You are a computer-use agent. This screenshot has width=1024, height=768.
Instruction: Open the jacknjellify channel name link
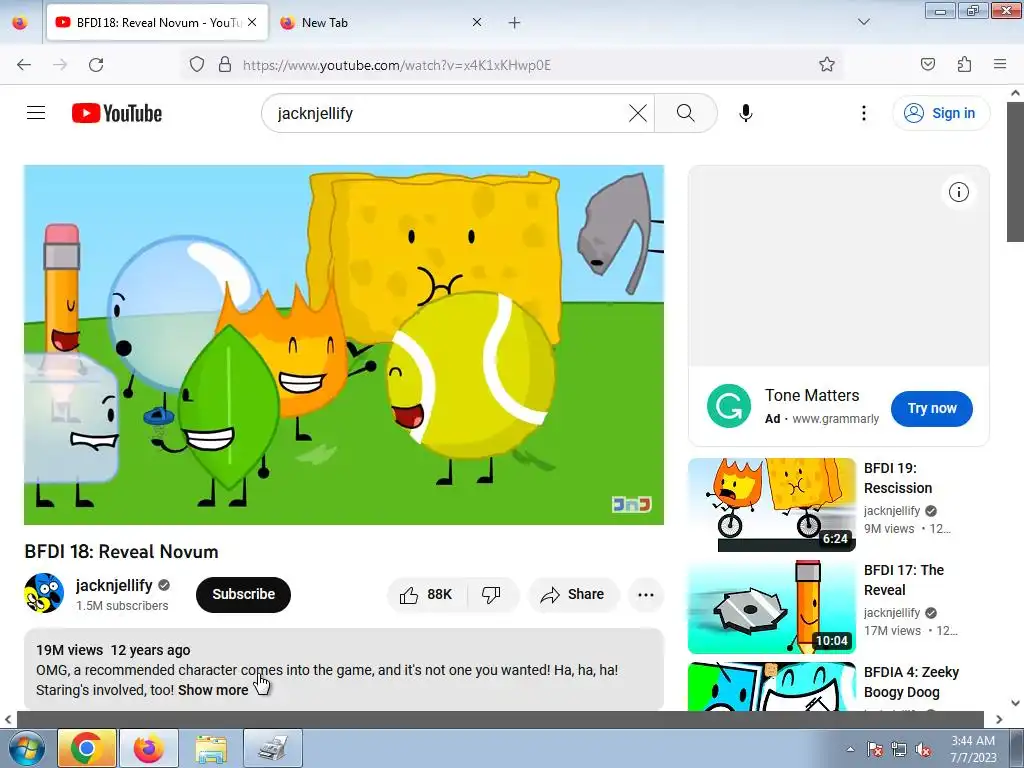[114, 585]
